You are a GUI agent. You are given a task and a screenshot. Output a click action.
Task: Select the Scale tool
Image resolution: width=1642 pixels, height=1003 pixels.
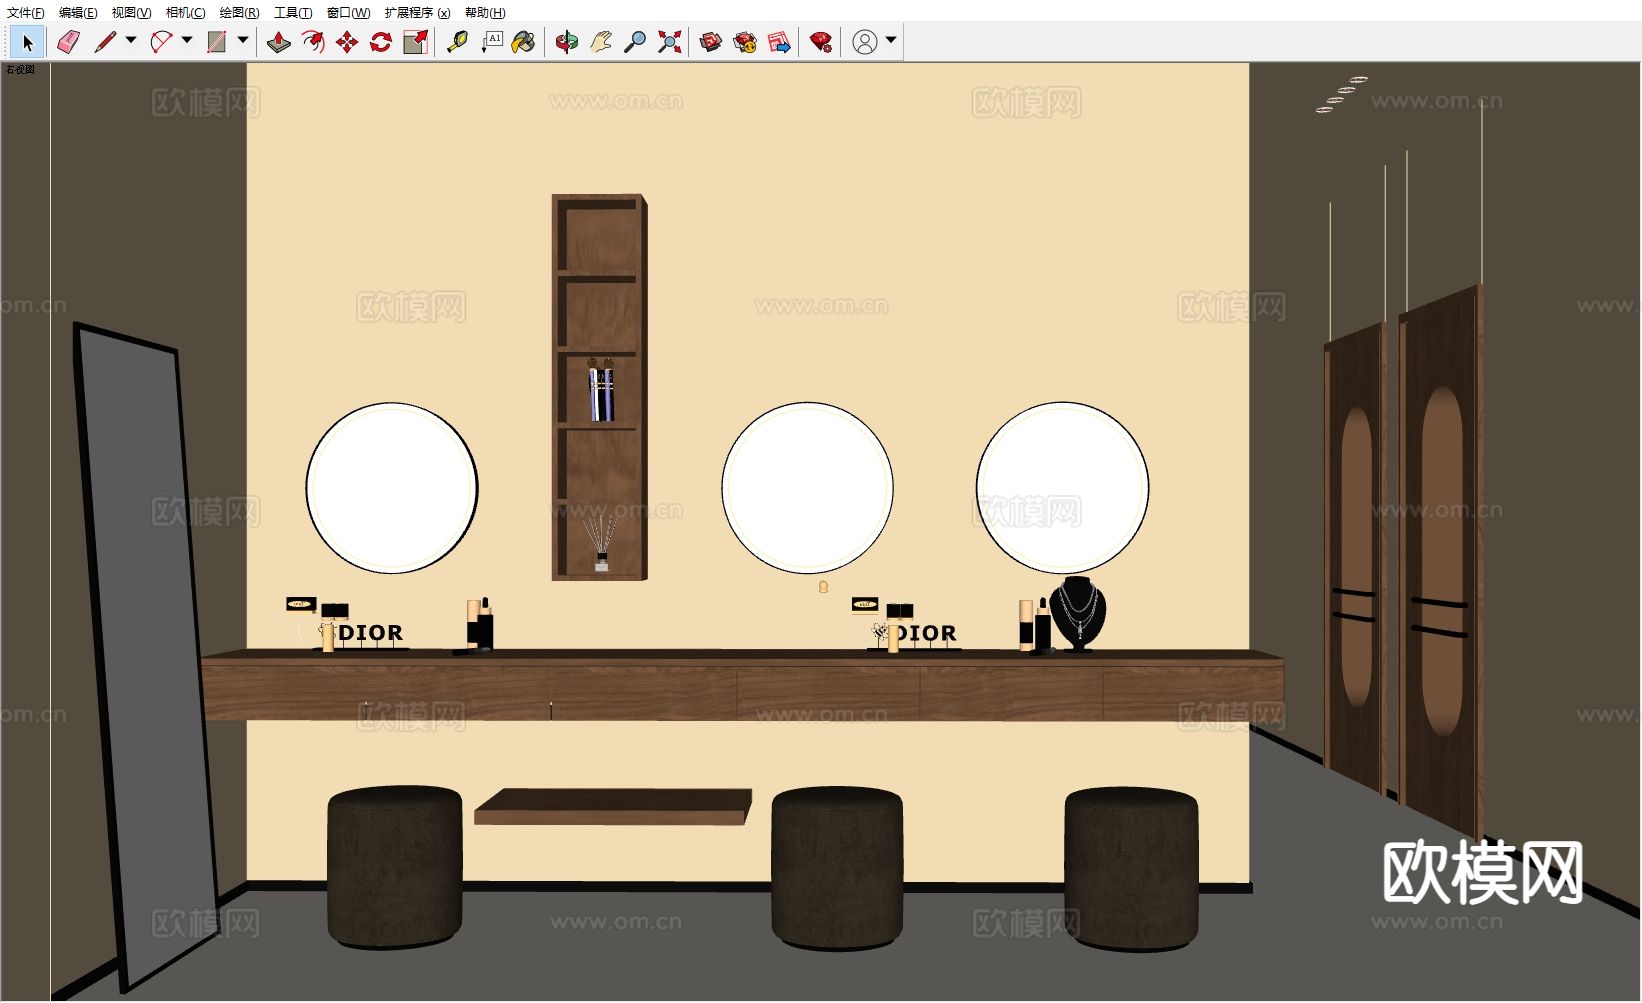tap(415, 42)
